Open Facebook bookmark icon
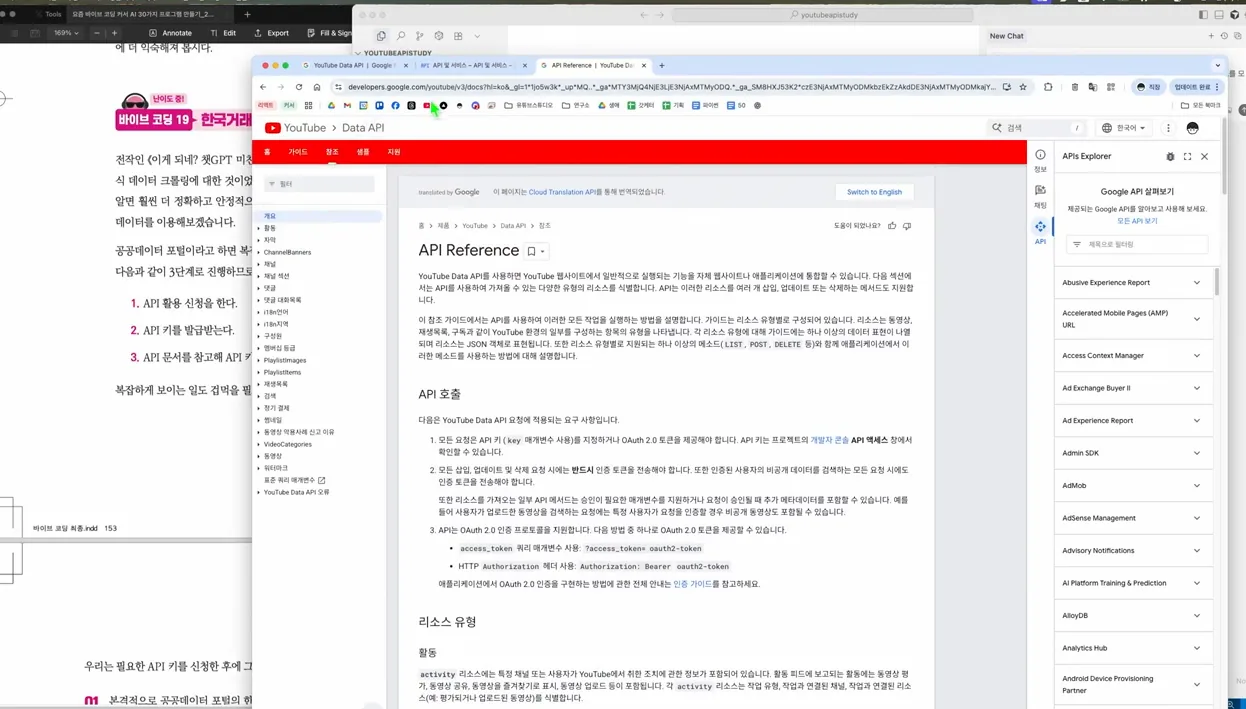Viewport: 1246px width, 709px height. click(395, 105)
